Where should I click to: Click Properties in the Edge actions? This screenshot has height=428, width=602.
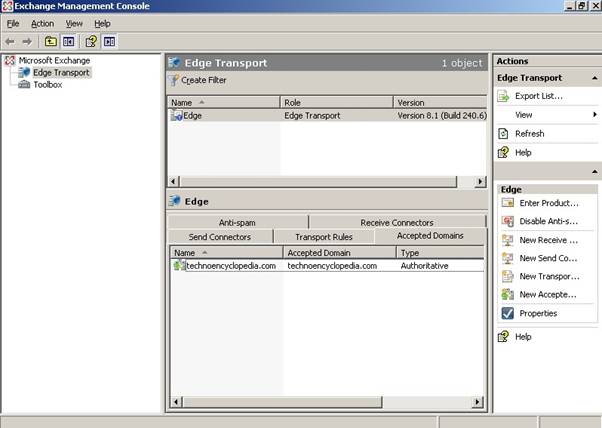click(538, 313)
